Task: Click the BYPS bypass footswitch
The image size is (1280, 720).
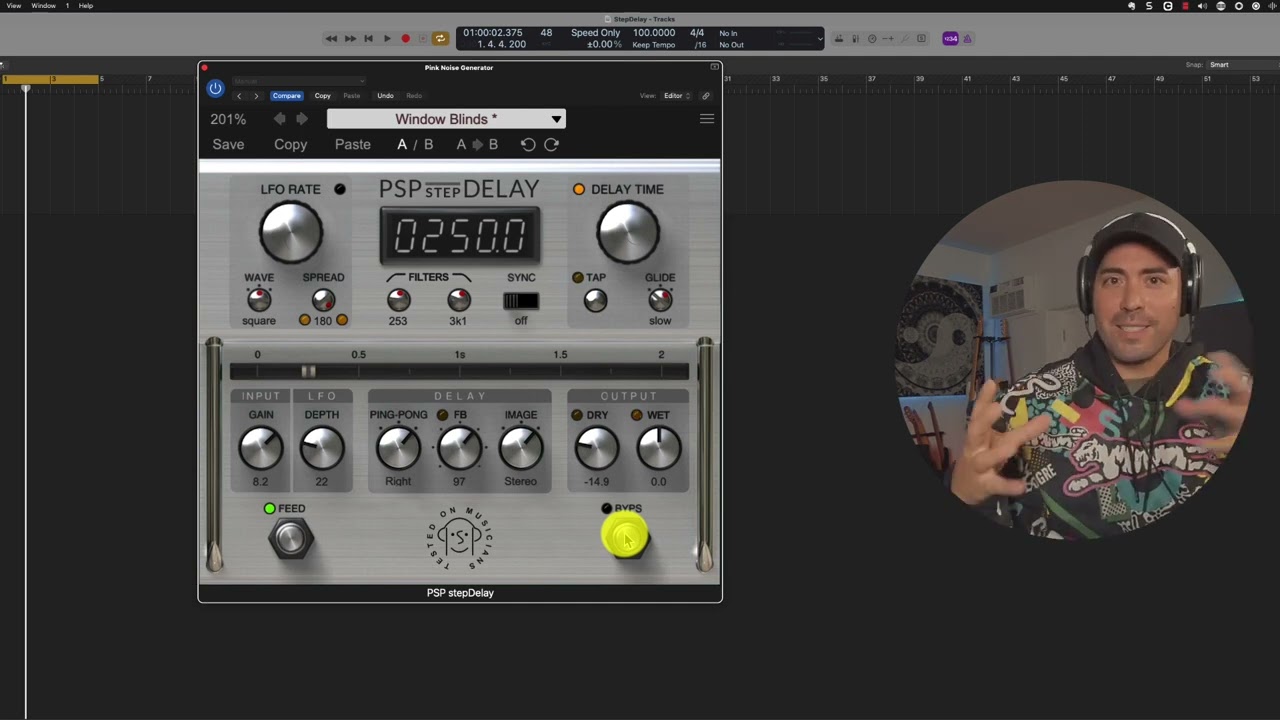Action: pyautogui.click(x=627, y=540)
